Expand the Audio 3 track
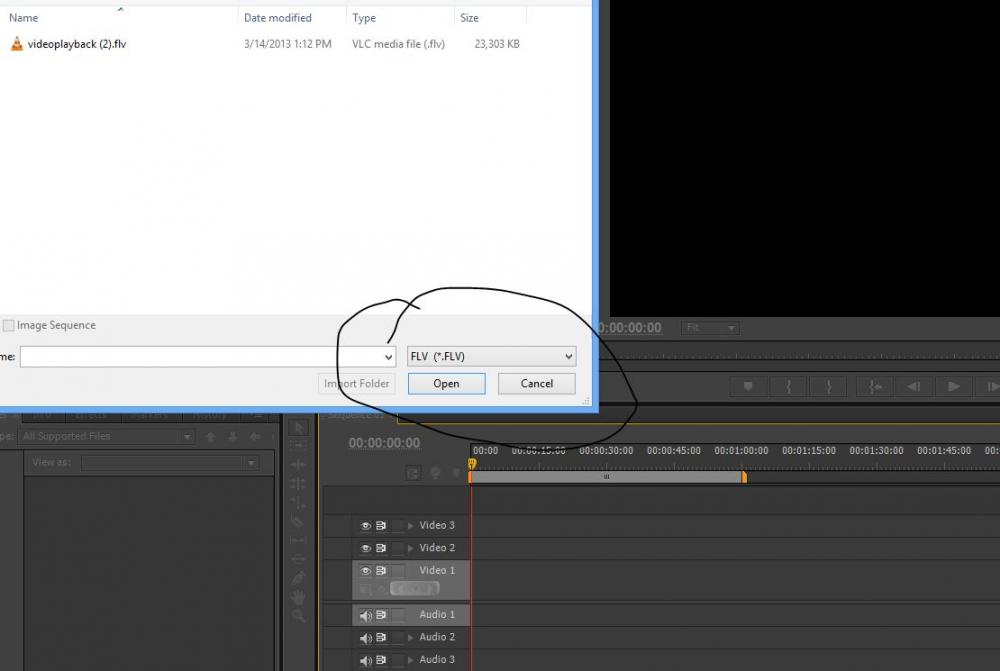This screenshot has height=671, width=1000. 411,660
